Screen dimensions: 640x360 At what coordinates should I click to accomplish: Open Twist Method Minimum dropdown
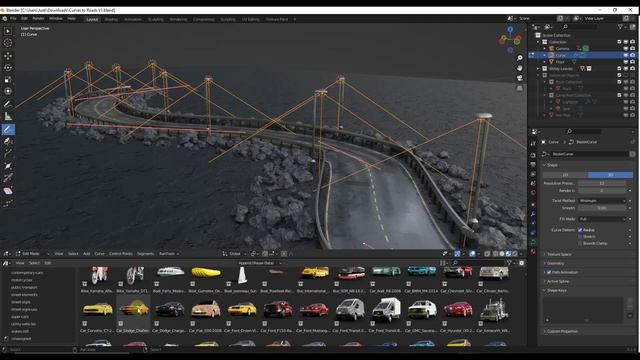[x=602, y=201]
